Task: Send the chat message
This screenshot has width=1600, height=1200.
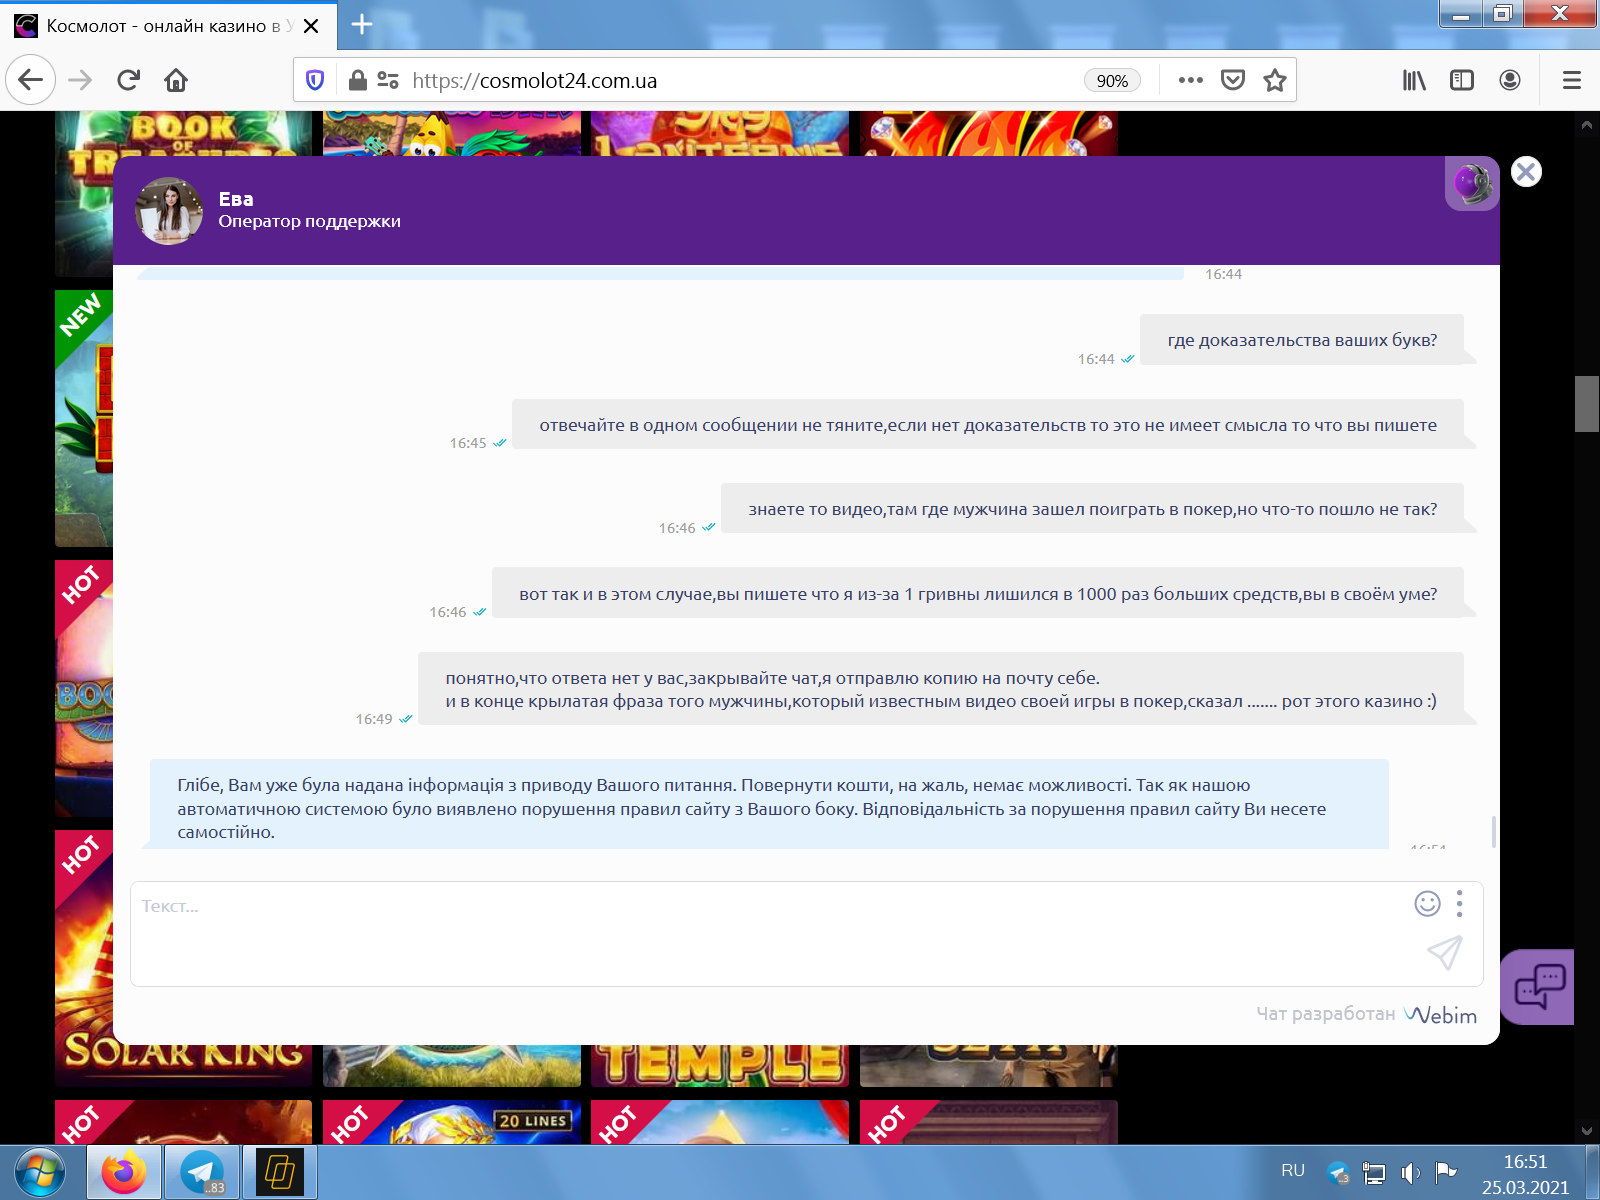Action: pos(1445,953)
